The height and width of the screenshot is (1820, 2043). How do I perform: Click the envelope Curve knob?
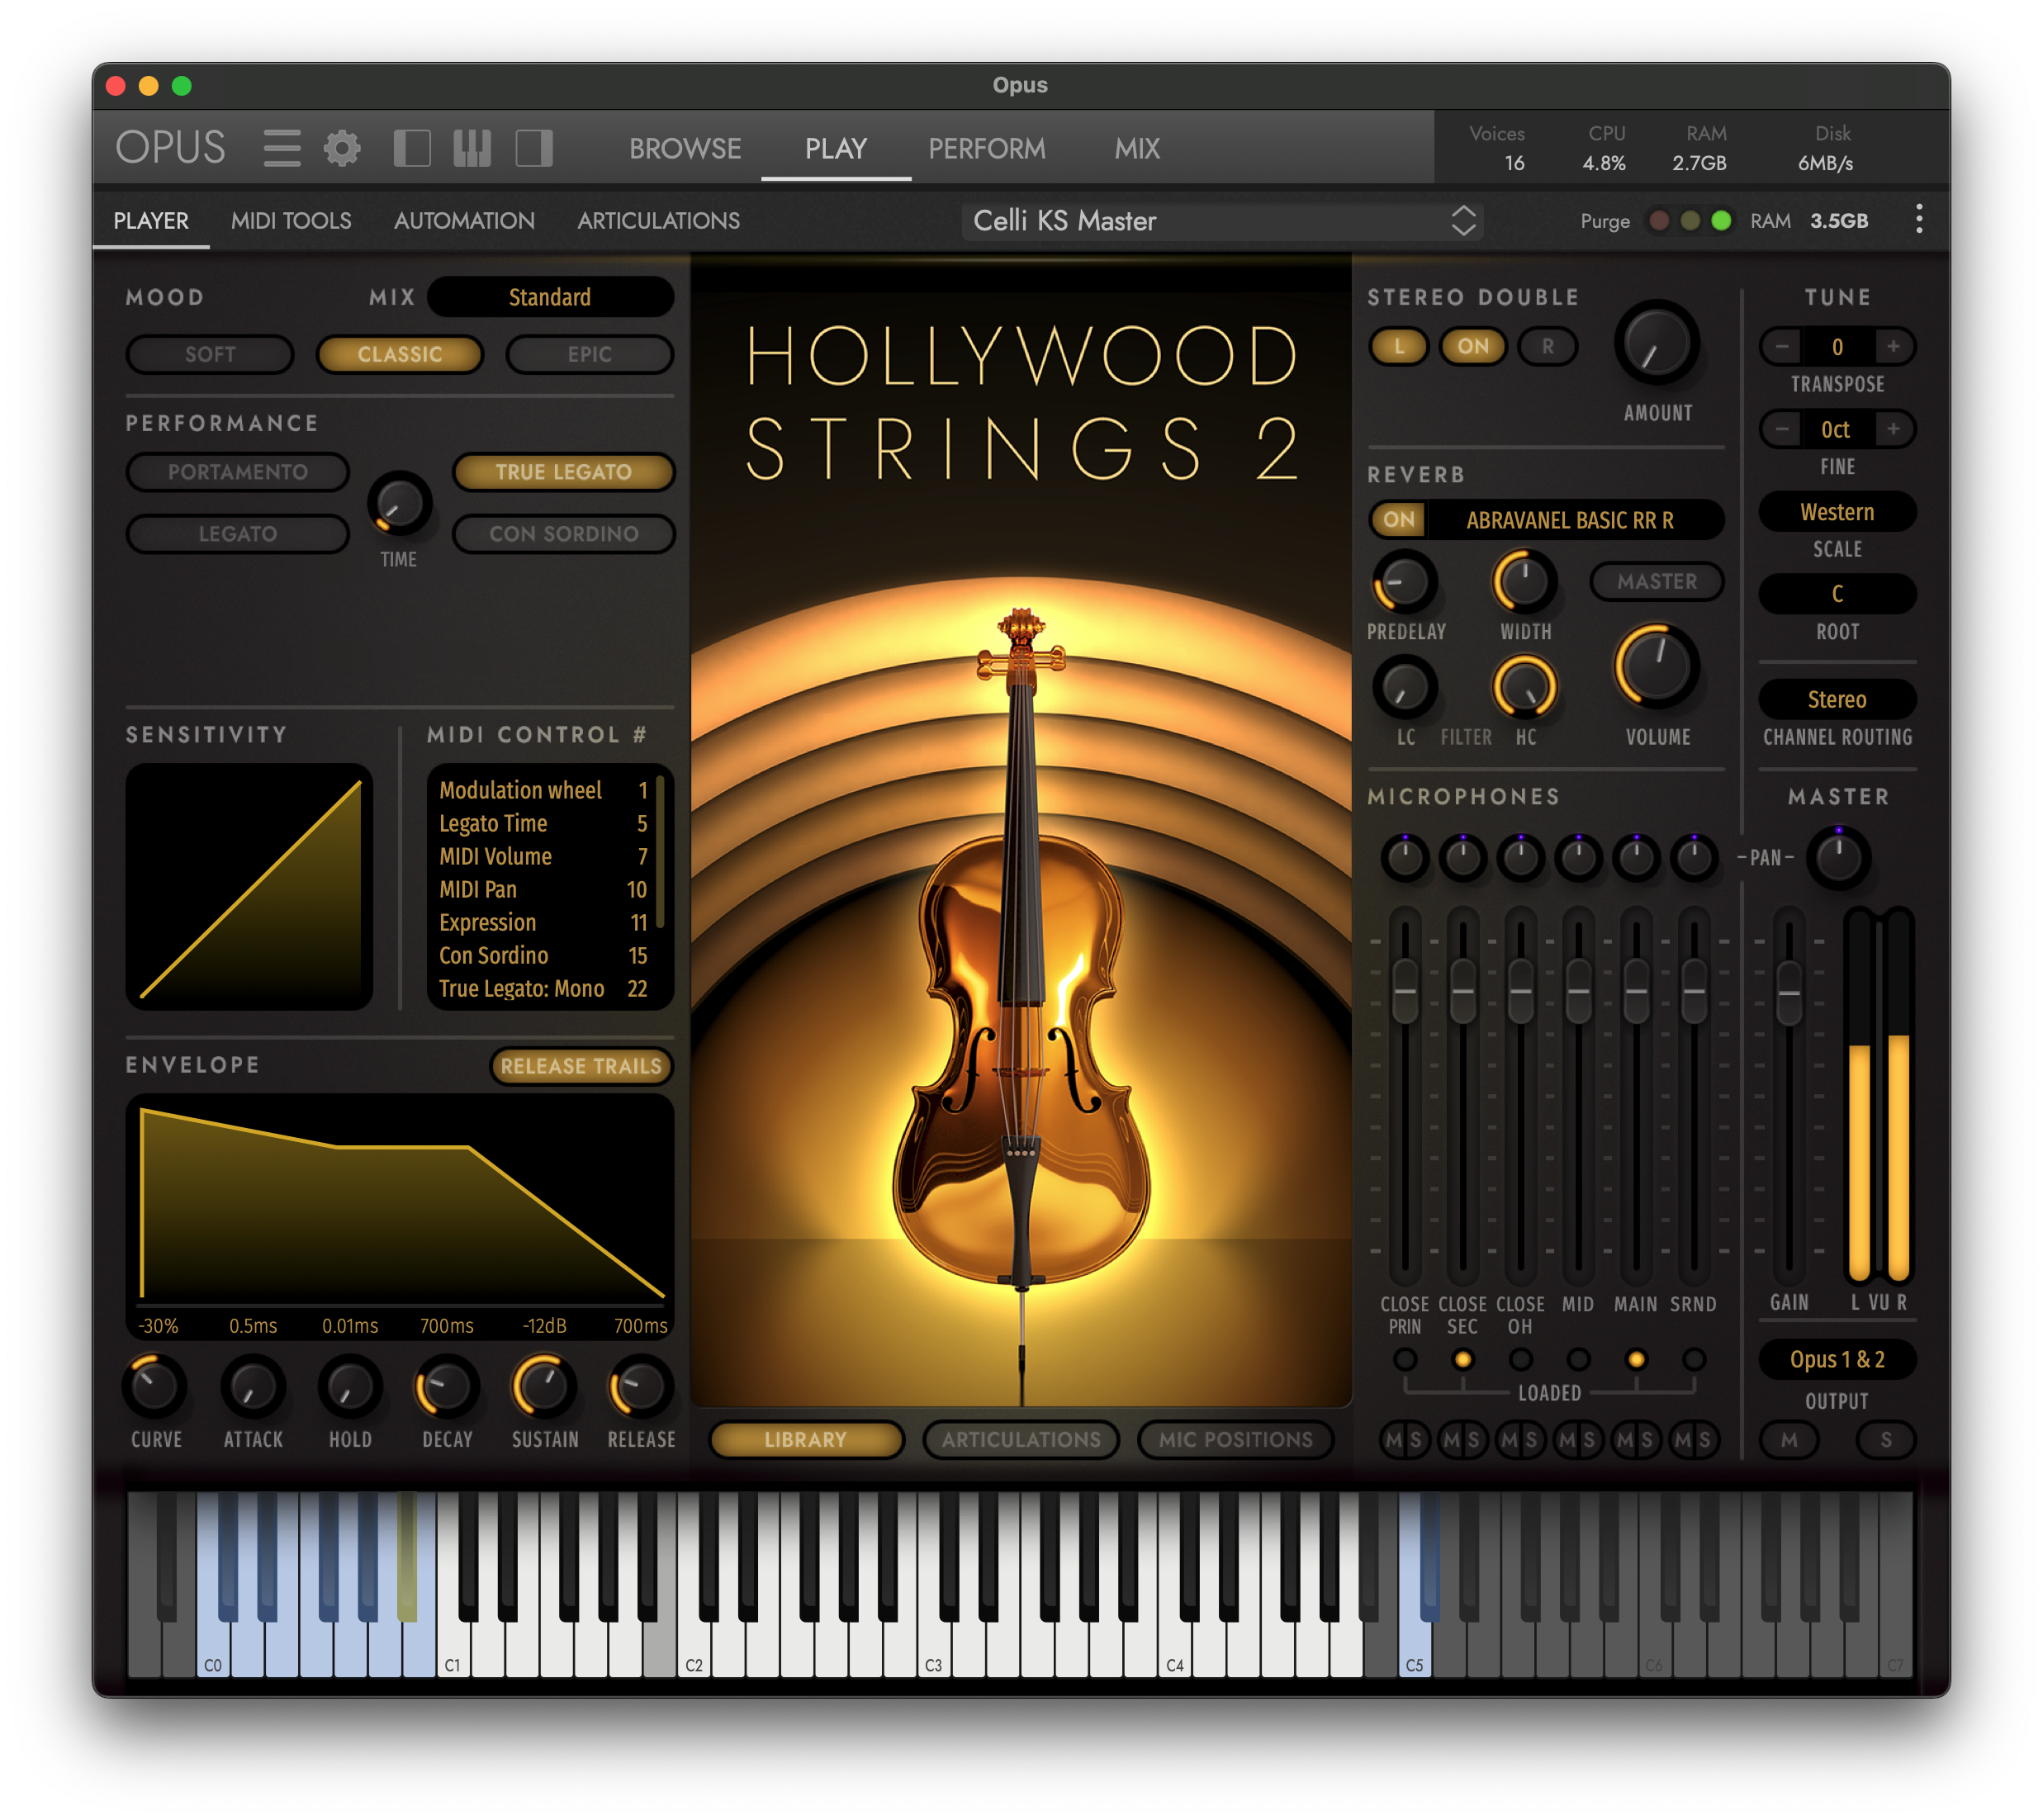[x=155, y=1386]
